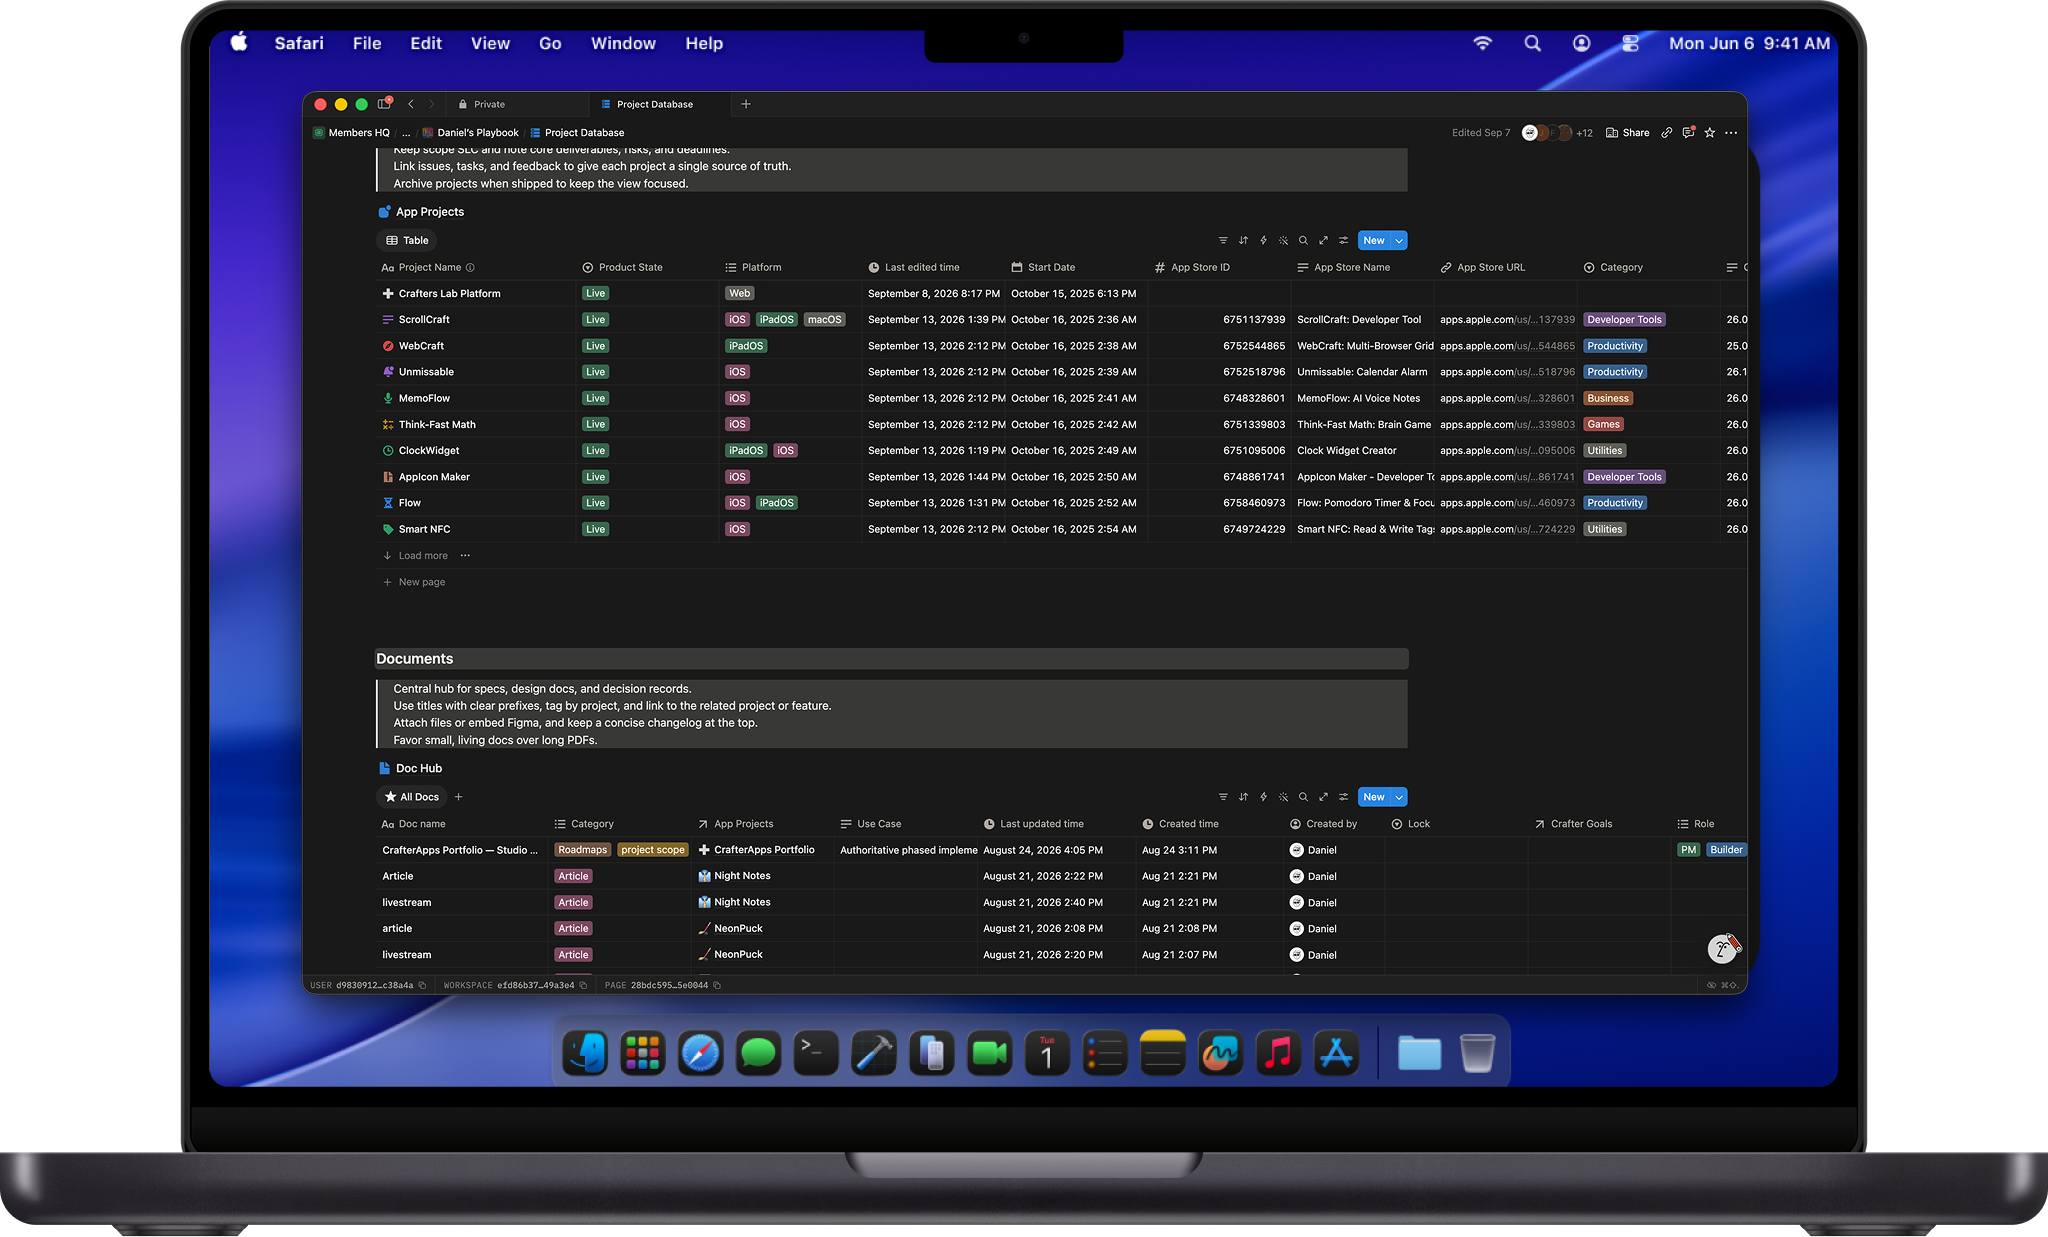Open the filter icon in App Projects toolbar
The image size is (2048, 1237).
coord(1223,240)
